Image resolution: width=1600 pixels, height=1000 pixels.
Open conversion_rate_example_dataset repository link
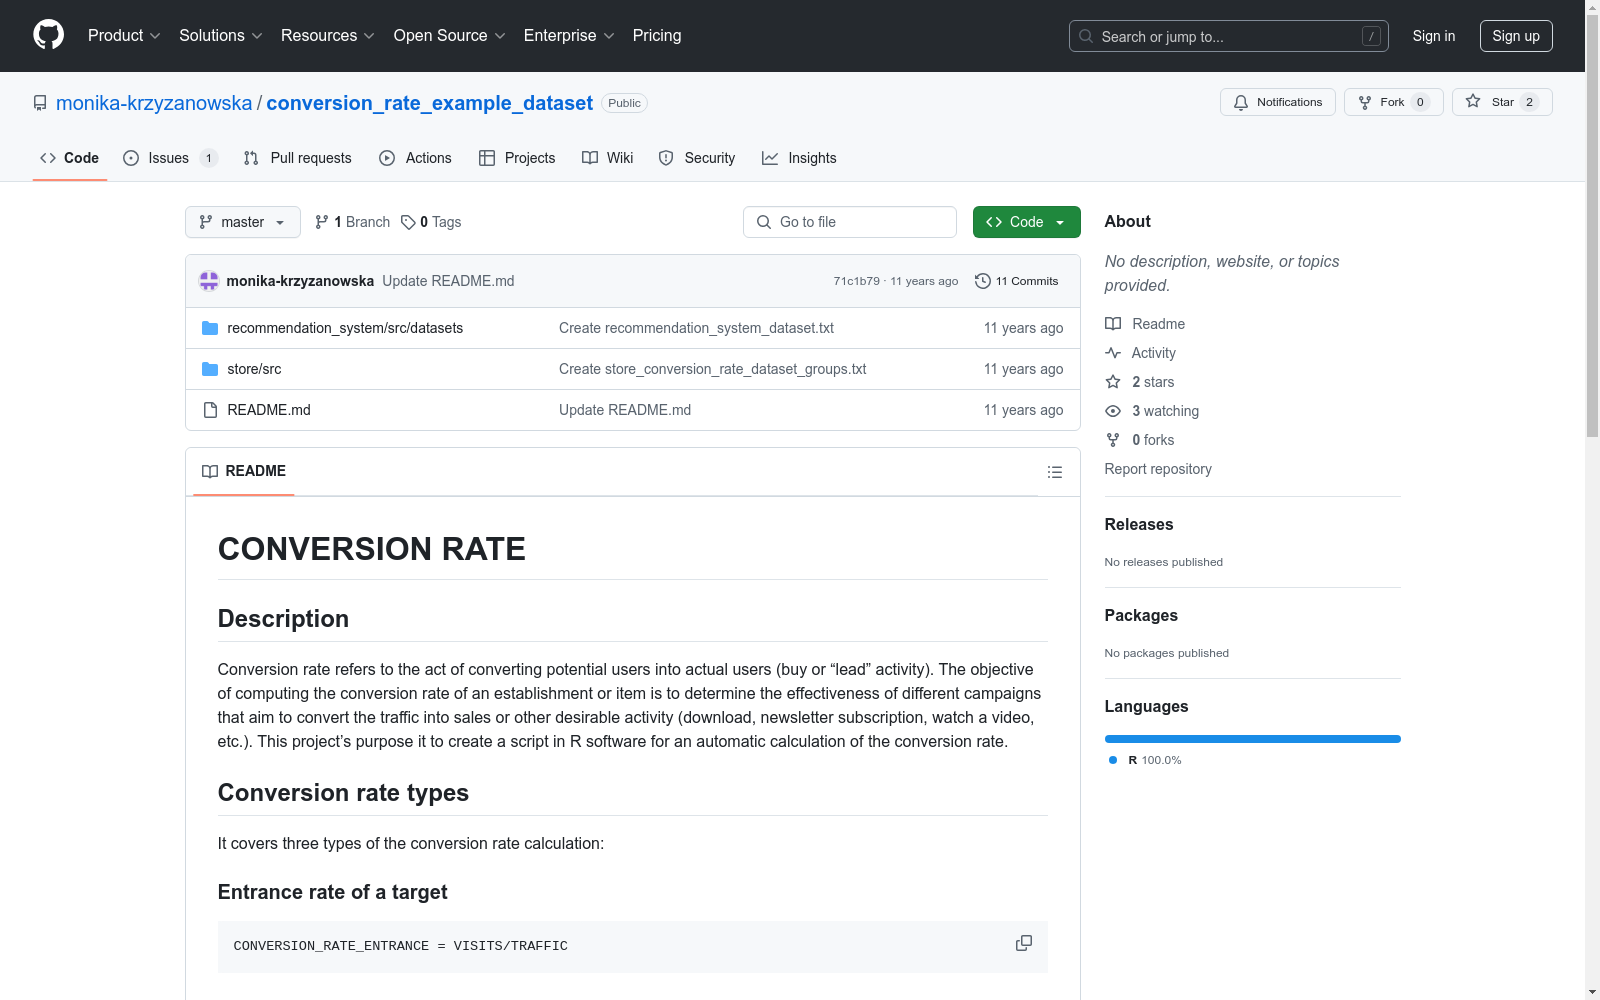(x=429, y=103)
